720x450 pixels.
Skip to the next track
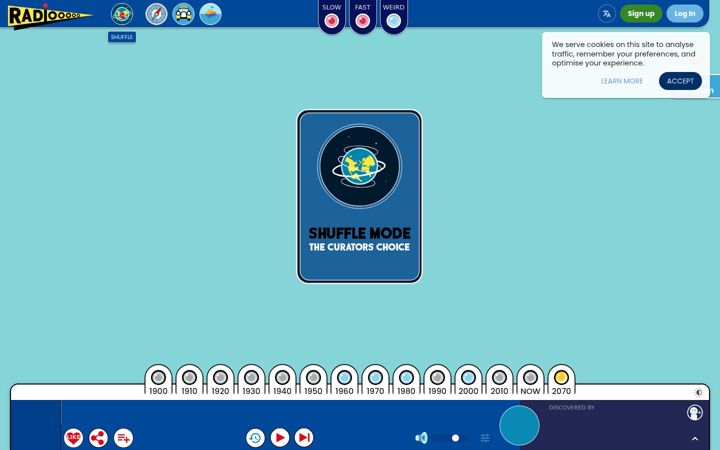pyautogui.click(x=304, y=438)
